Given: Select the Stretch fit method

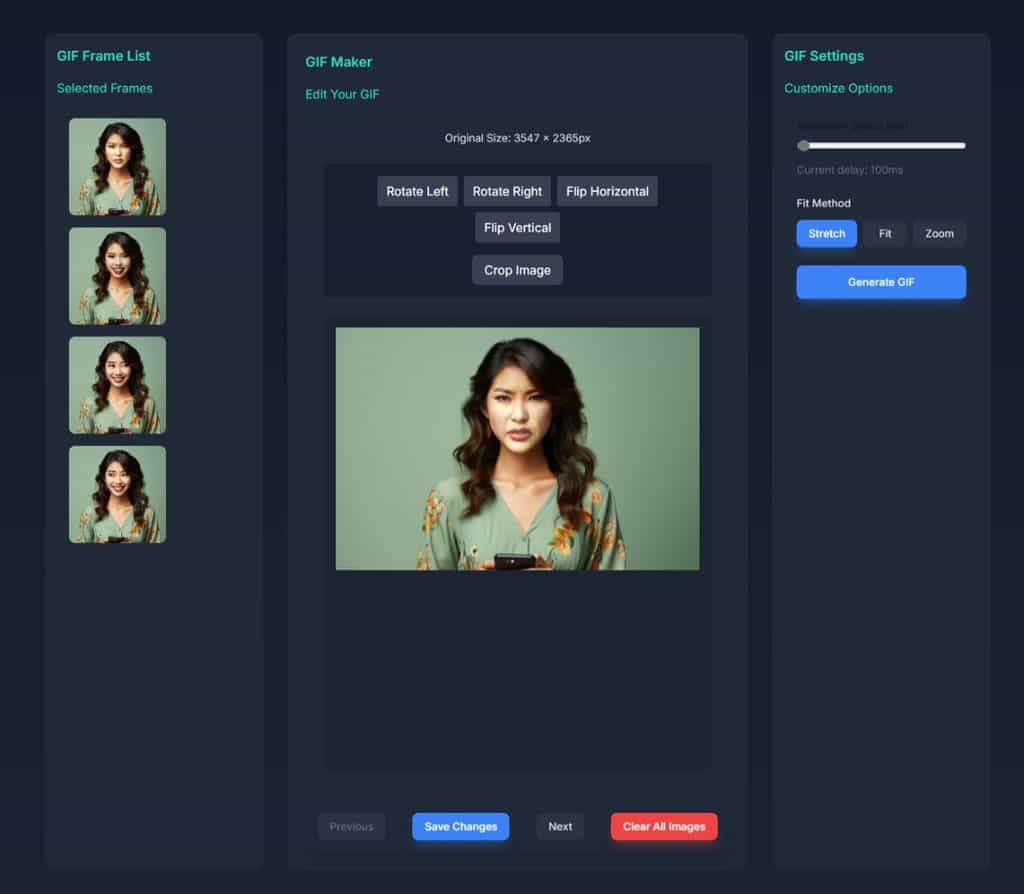Looking at the screenshot, I should tap(826, 234).
